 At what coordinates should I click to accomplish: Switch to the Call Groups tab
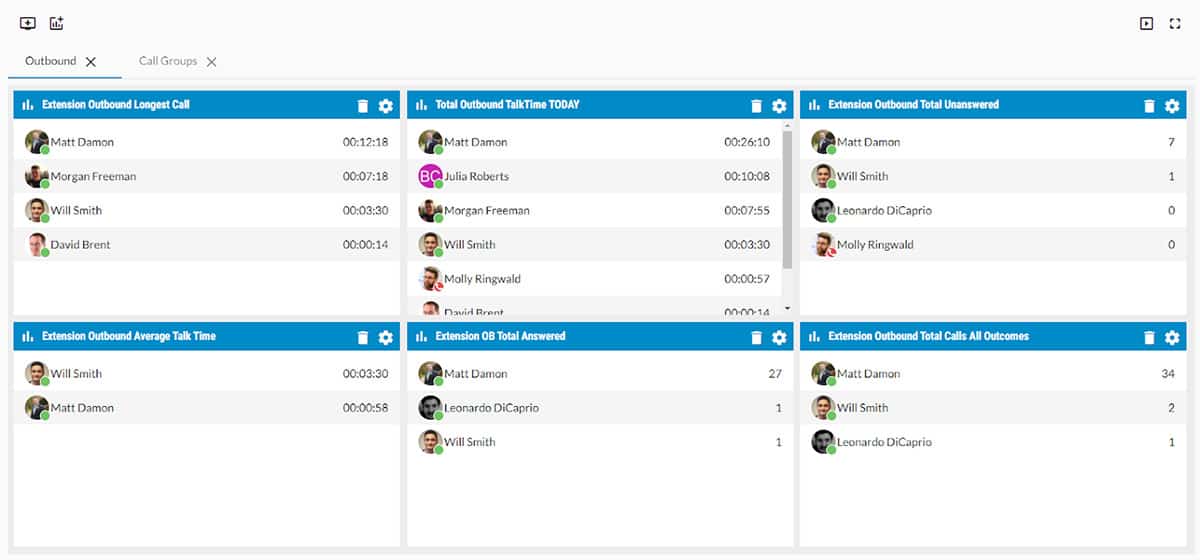(167, 61)
